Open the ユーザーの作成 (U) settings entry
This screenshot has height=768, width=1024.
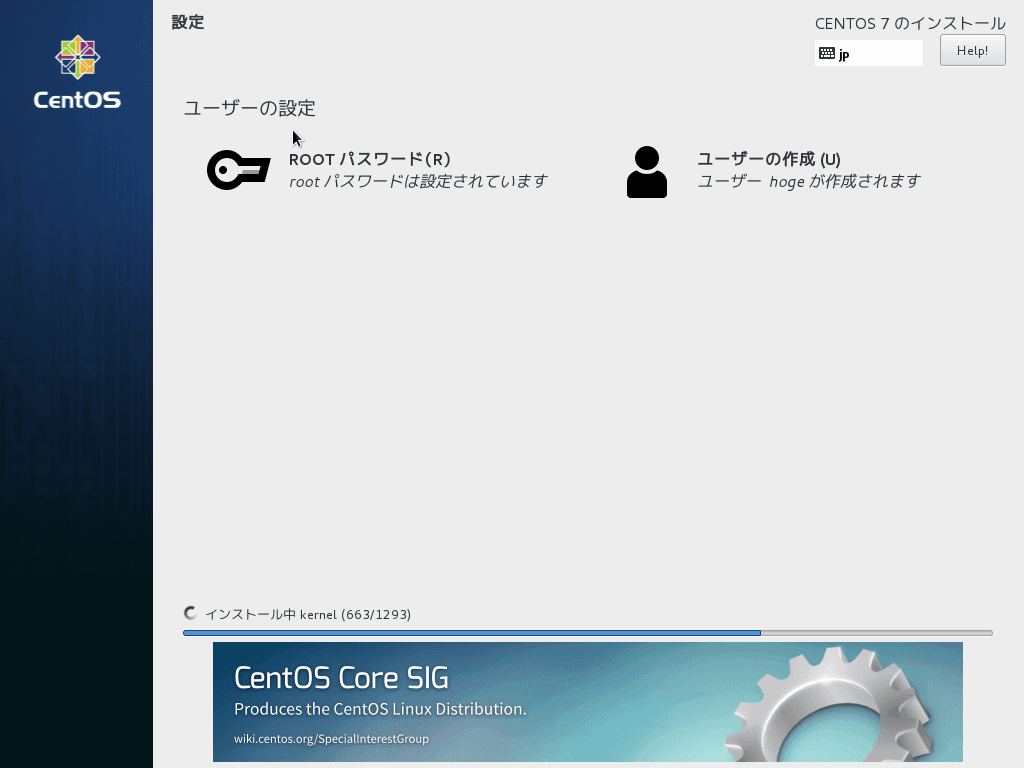coord(768,159)
